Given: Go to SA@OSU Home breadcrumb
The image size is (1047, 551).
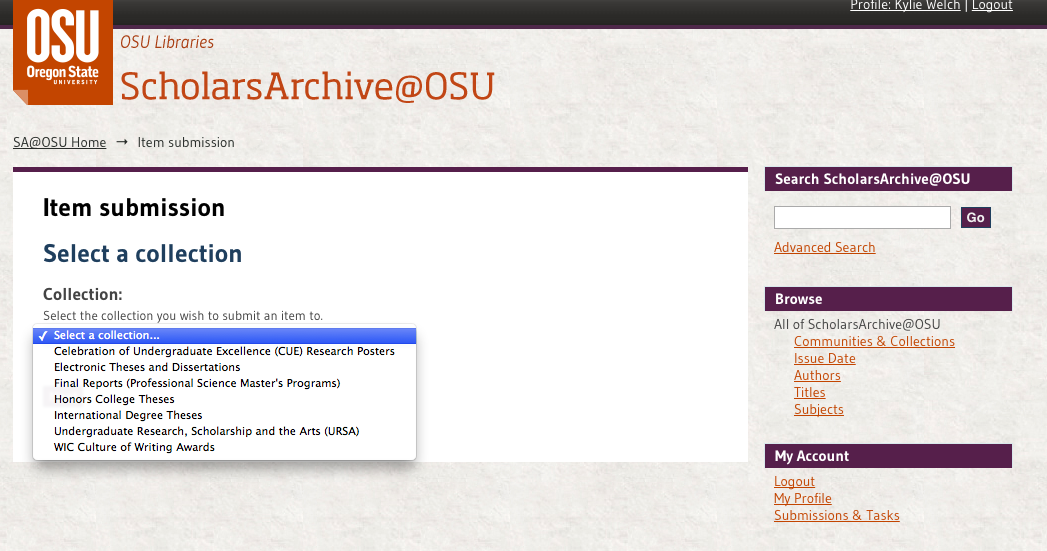Looking at the screenshot, I should [x=59, y=142].
